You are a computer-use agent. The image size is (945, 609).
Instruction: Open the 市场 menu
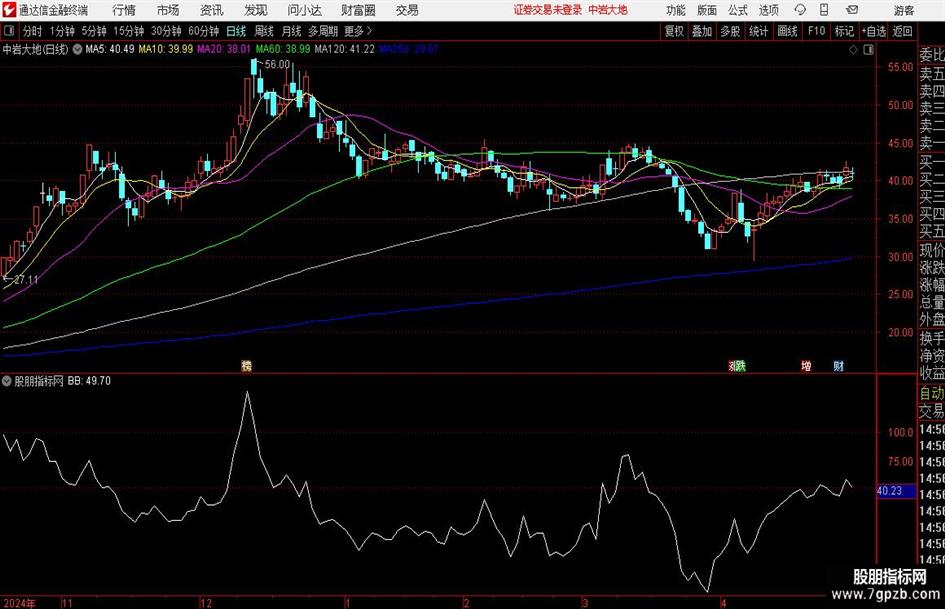168,10
